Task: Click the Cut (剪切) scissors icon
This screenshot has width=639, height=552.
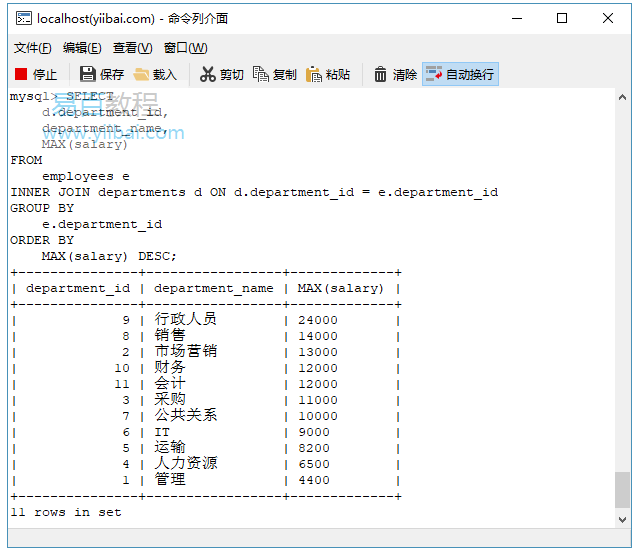Action: pos(208,74)
